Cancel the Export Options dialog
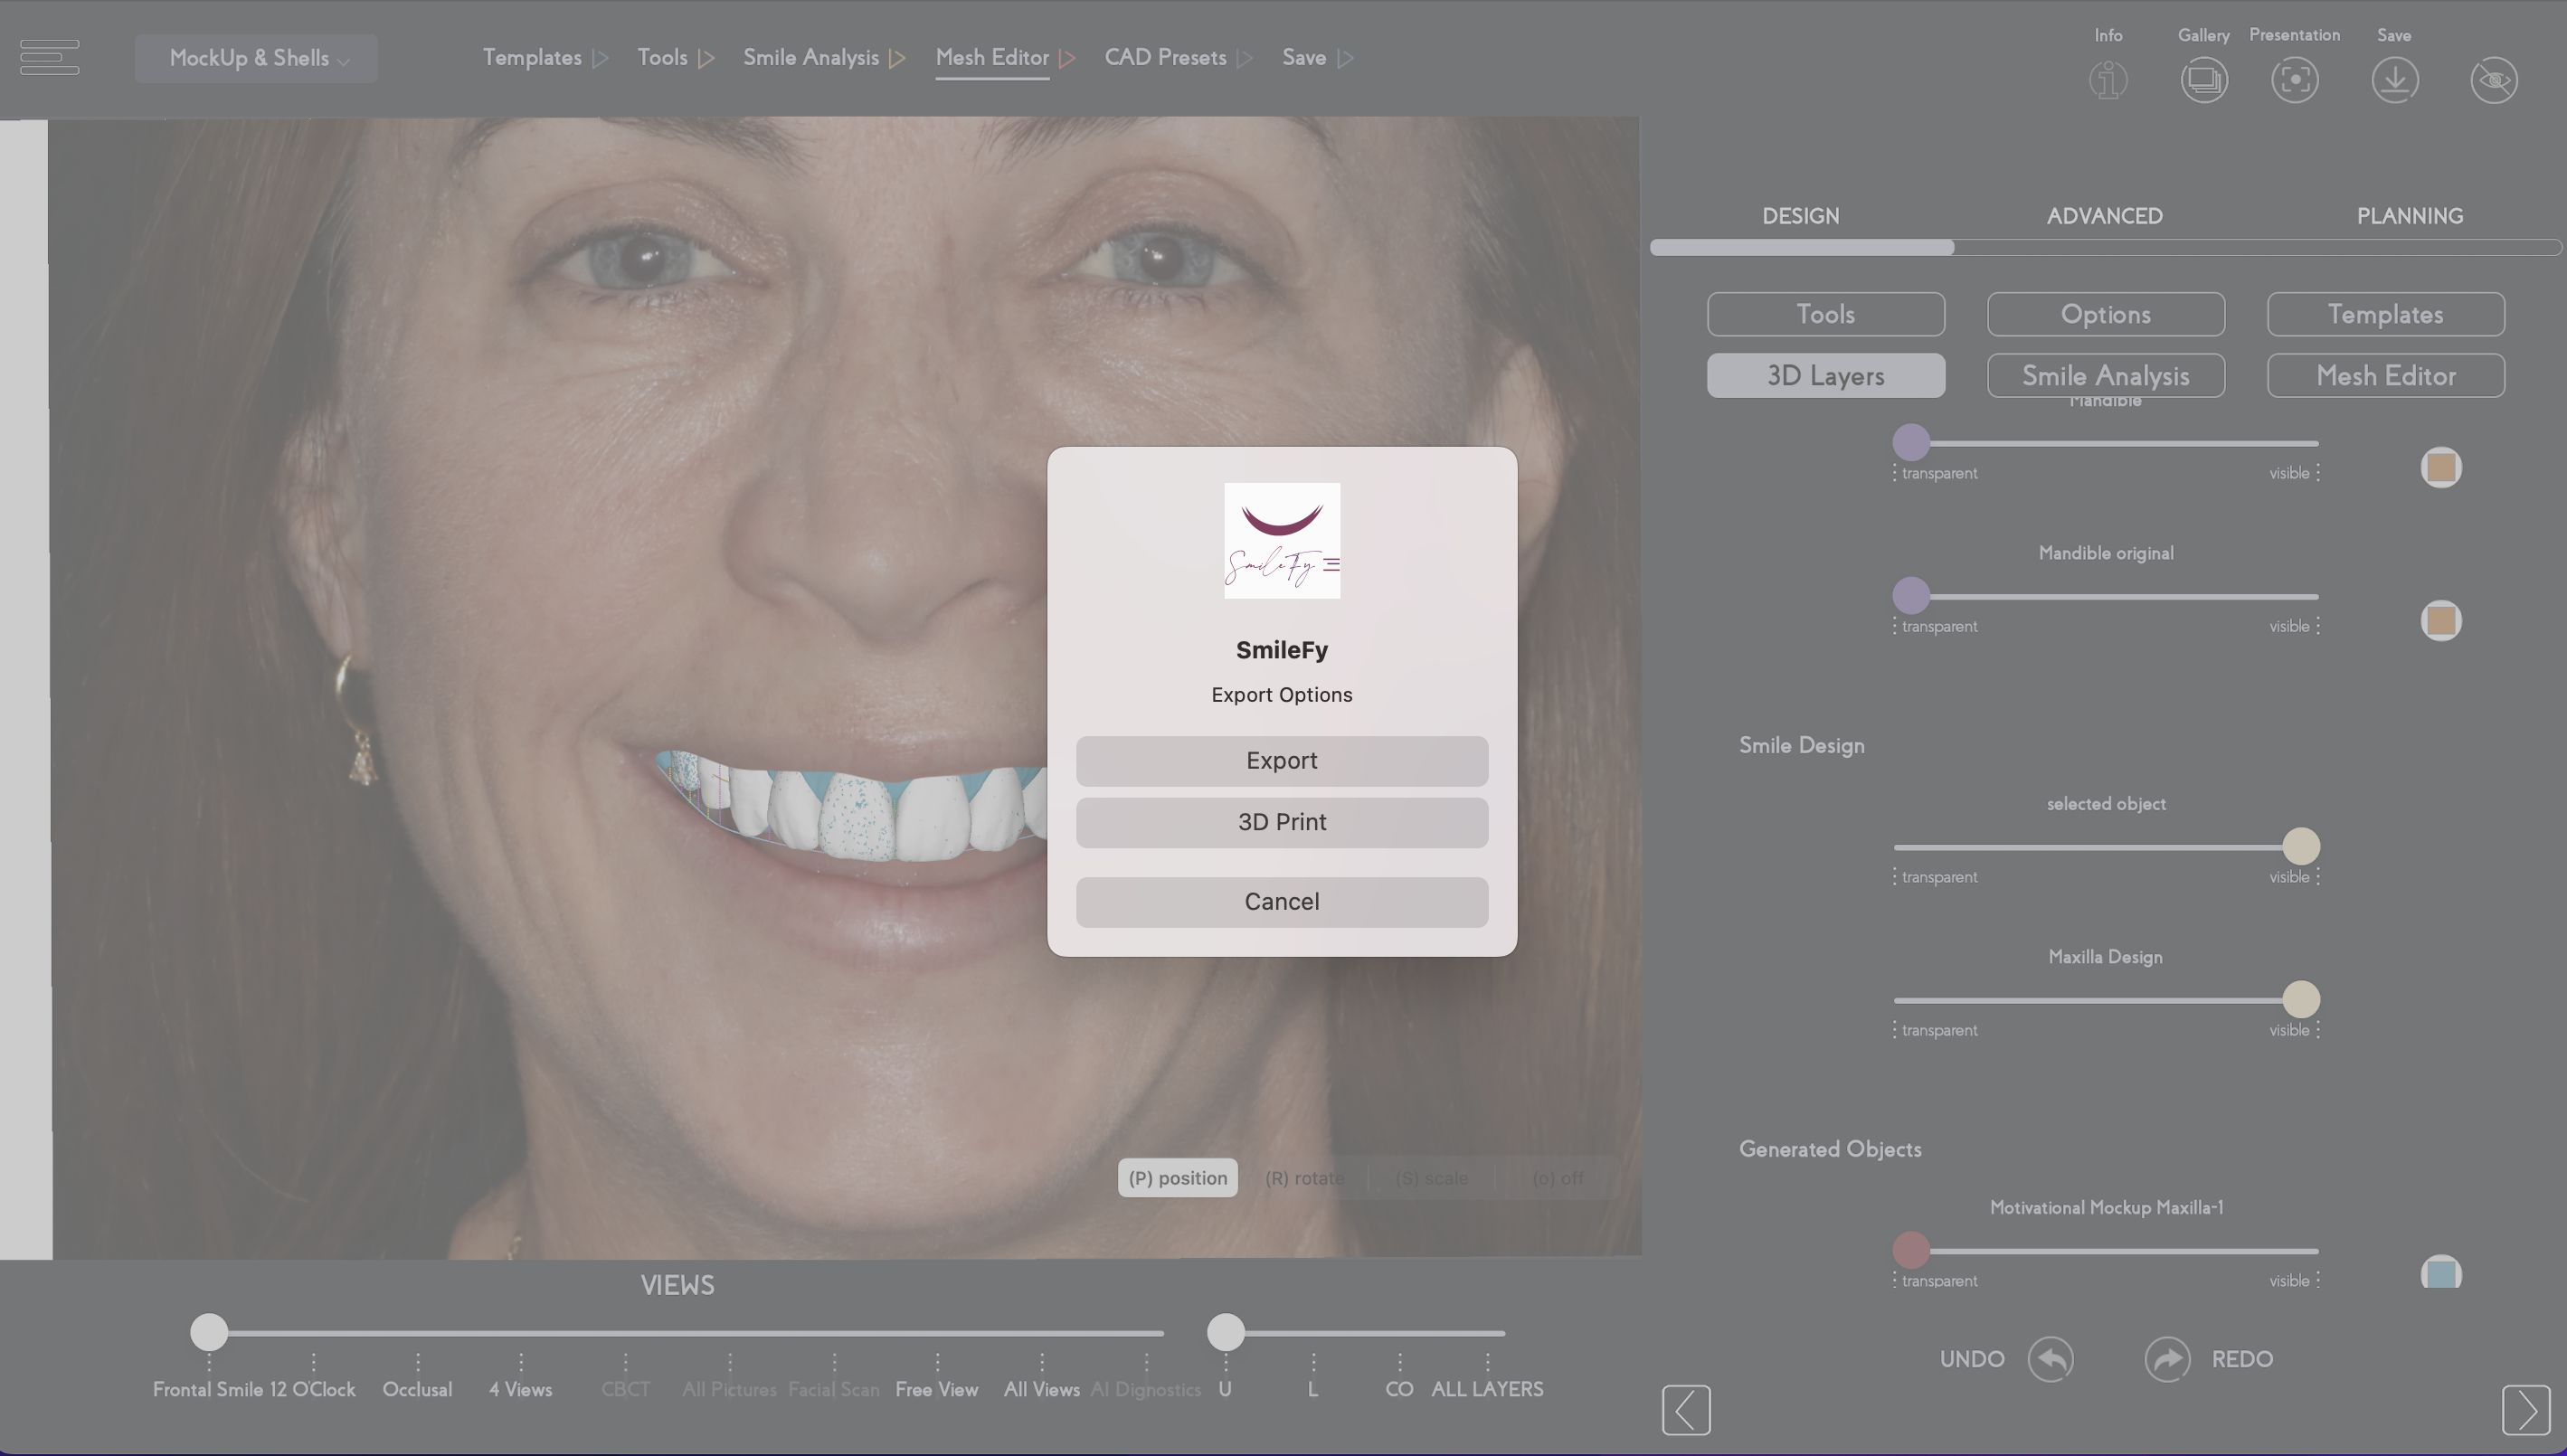Screen dimensions: 2567x1456 pyautogui.click(x=1281, y=900)
